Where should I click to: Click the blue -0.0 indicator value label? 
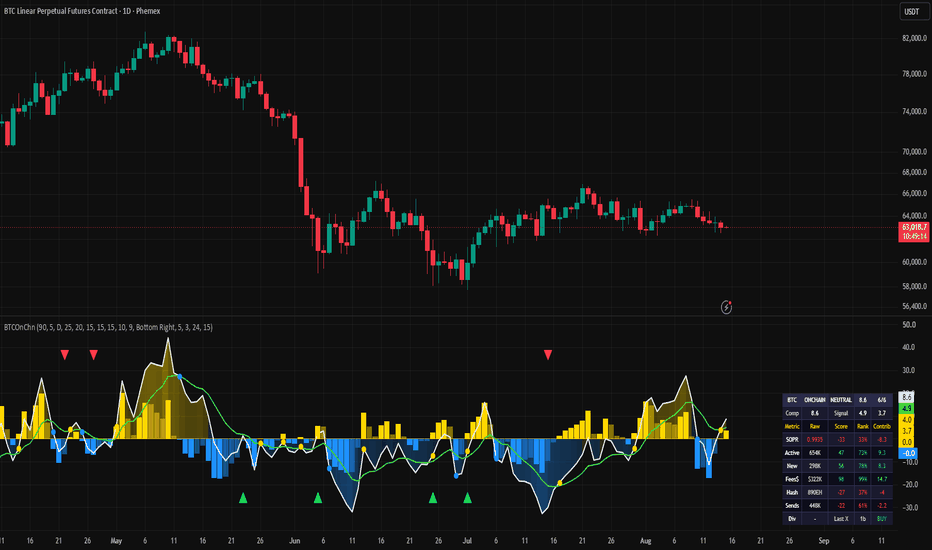click(x=908, y=453)
